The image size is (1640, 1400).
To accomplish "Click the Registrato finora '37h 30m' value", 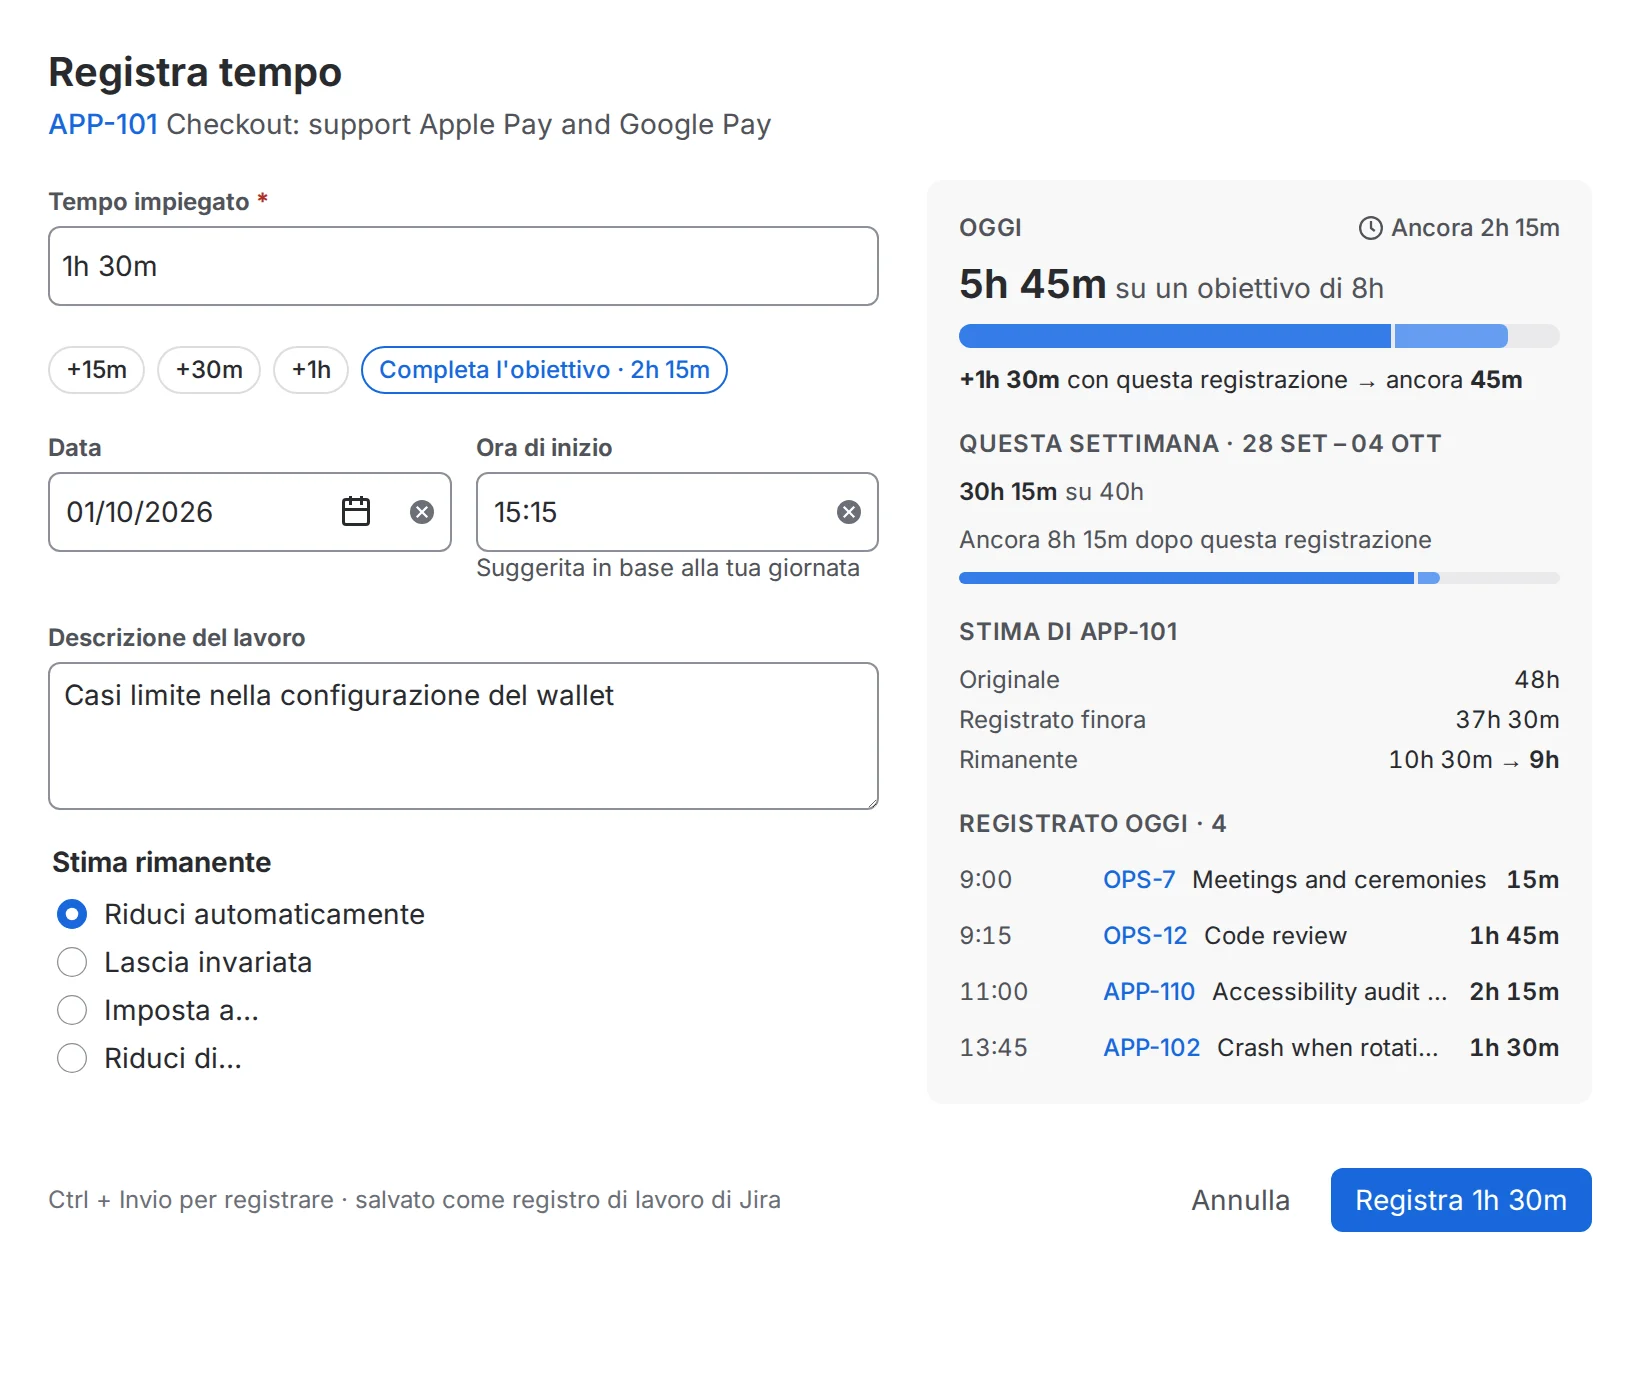I will click(1507, 720).
